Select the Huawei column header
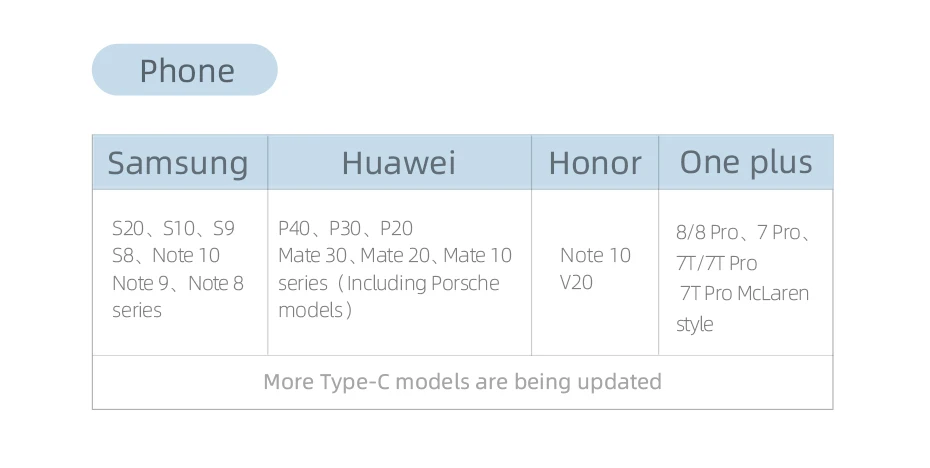Screen dimensions: 930x468 point(398,163)
